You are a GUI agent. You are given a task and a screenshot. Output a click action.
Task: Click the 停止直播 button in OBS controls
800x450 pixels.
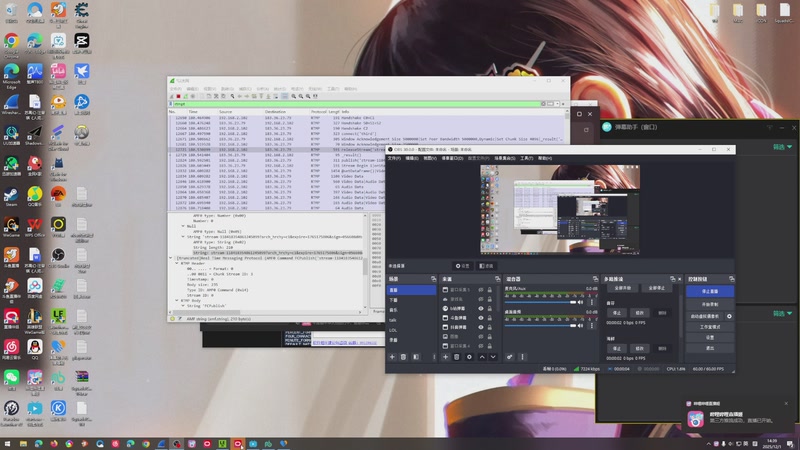pos(710,291)
